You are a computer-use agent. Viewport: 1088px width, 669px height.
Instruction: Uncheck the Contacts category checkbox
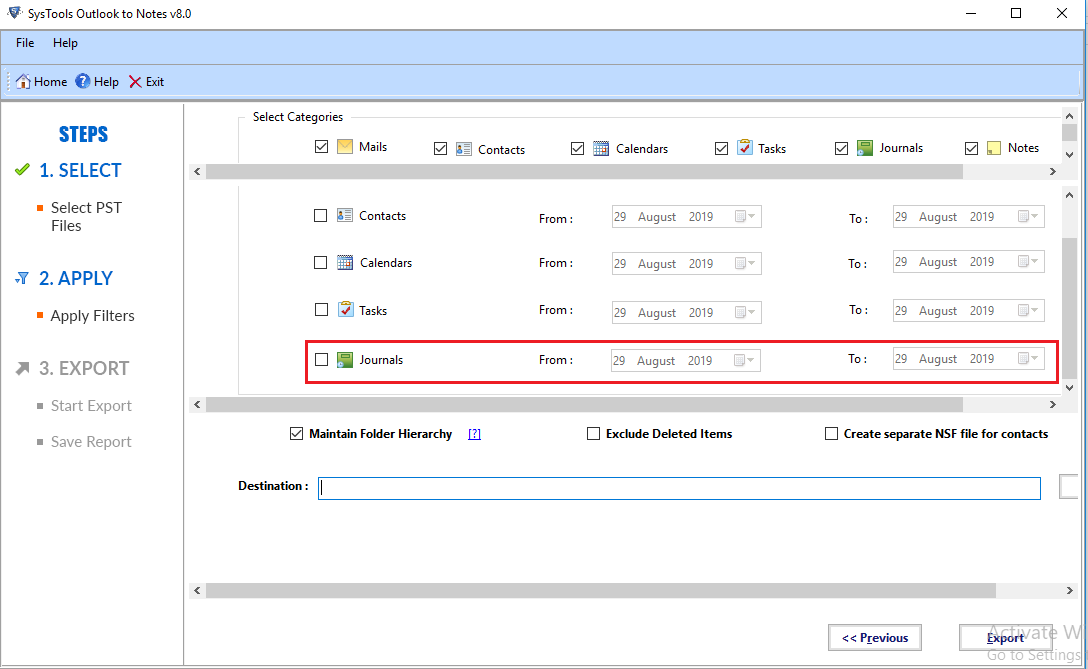click(441, 149)
